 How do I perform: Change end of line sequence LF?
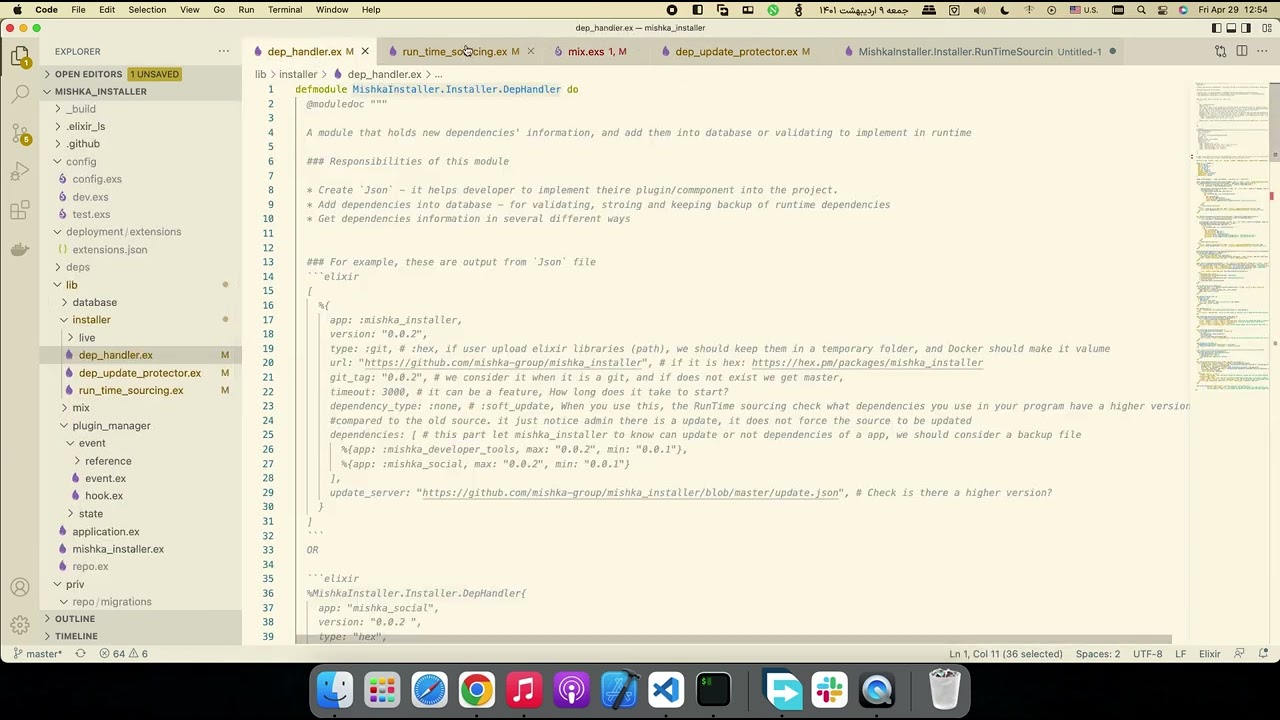pyautogui.click(x=1180, y=654)
